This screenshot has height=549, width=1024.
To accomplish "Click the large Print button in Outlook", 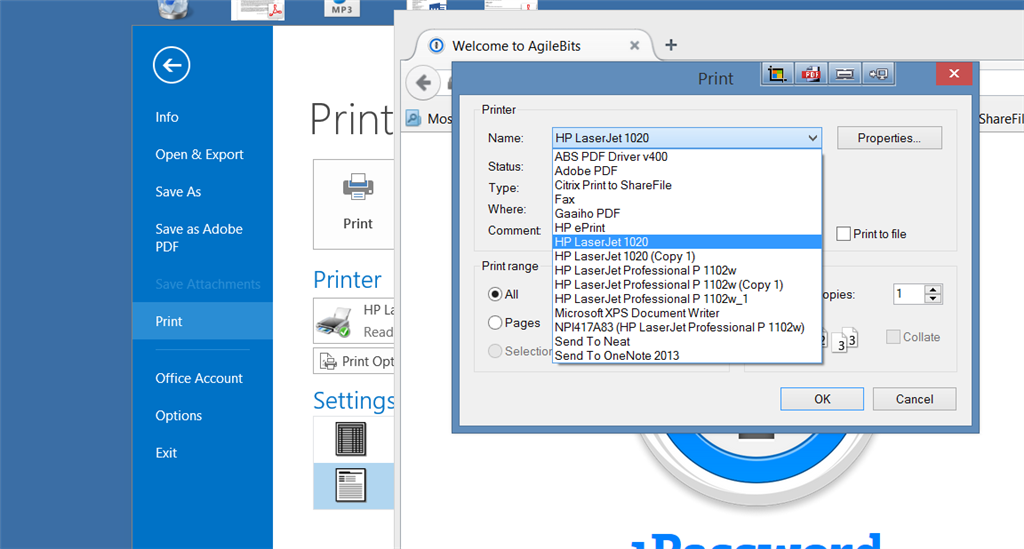I will (x=353, y=204).
